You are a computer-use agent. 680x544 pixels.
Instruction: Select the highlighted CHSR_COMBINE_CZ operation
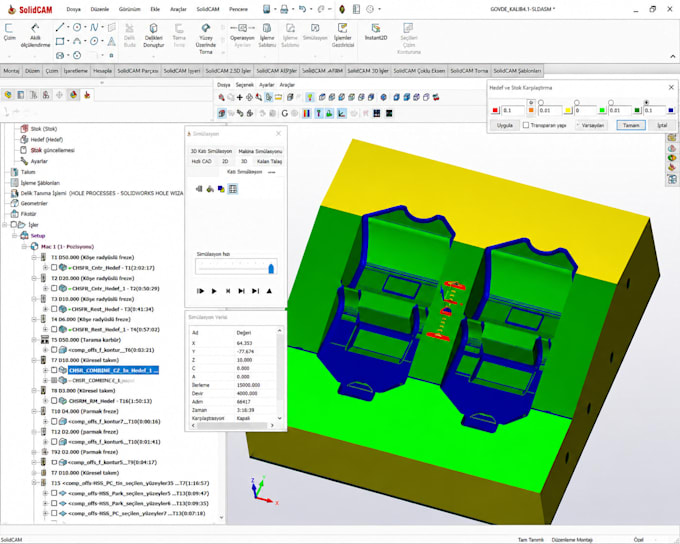tap(114, 370)
